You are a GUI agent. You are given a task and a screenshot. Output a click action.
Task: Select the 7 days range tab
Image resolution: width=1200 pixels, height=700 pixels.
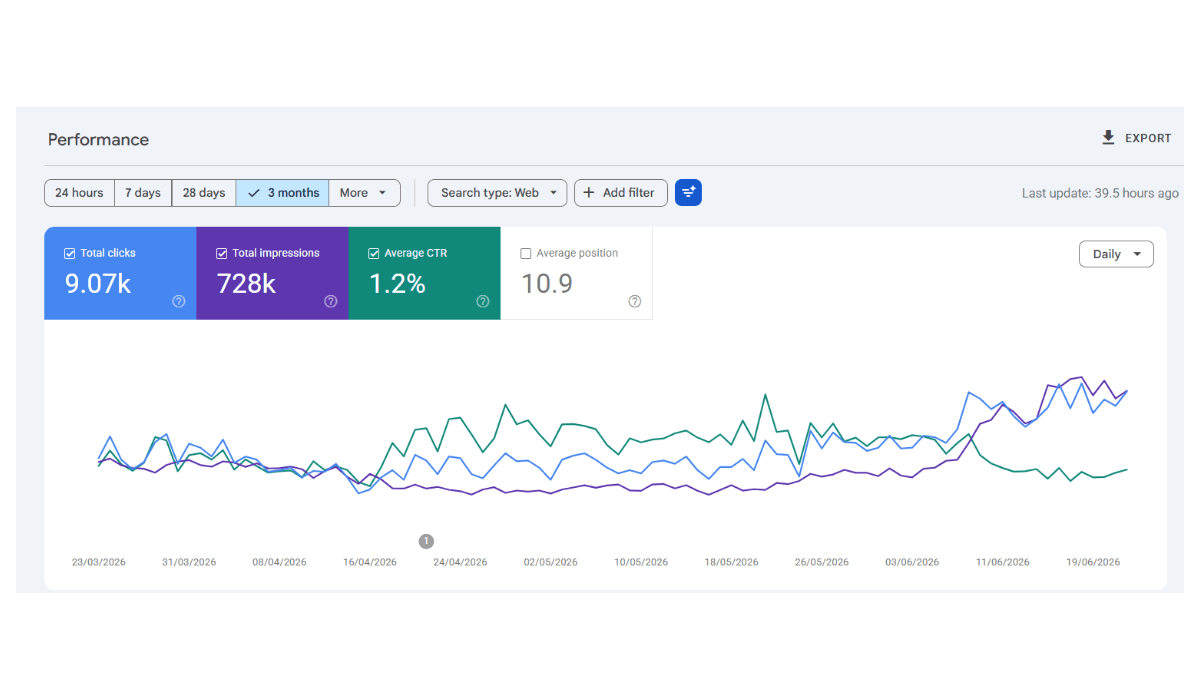(x=143, y=193)
